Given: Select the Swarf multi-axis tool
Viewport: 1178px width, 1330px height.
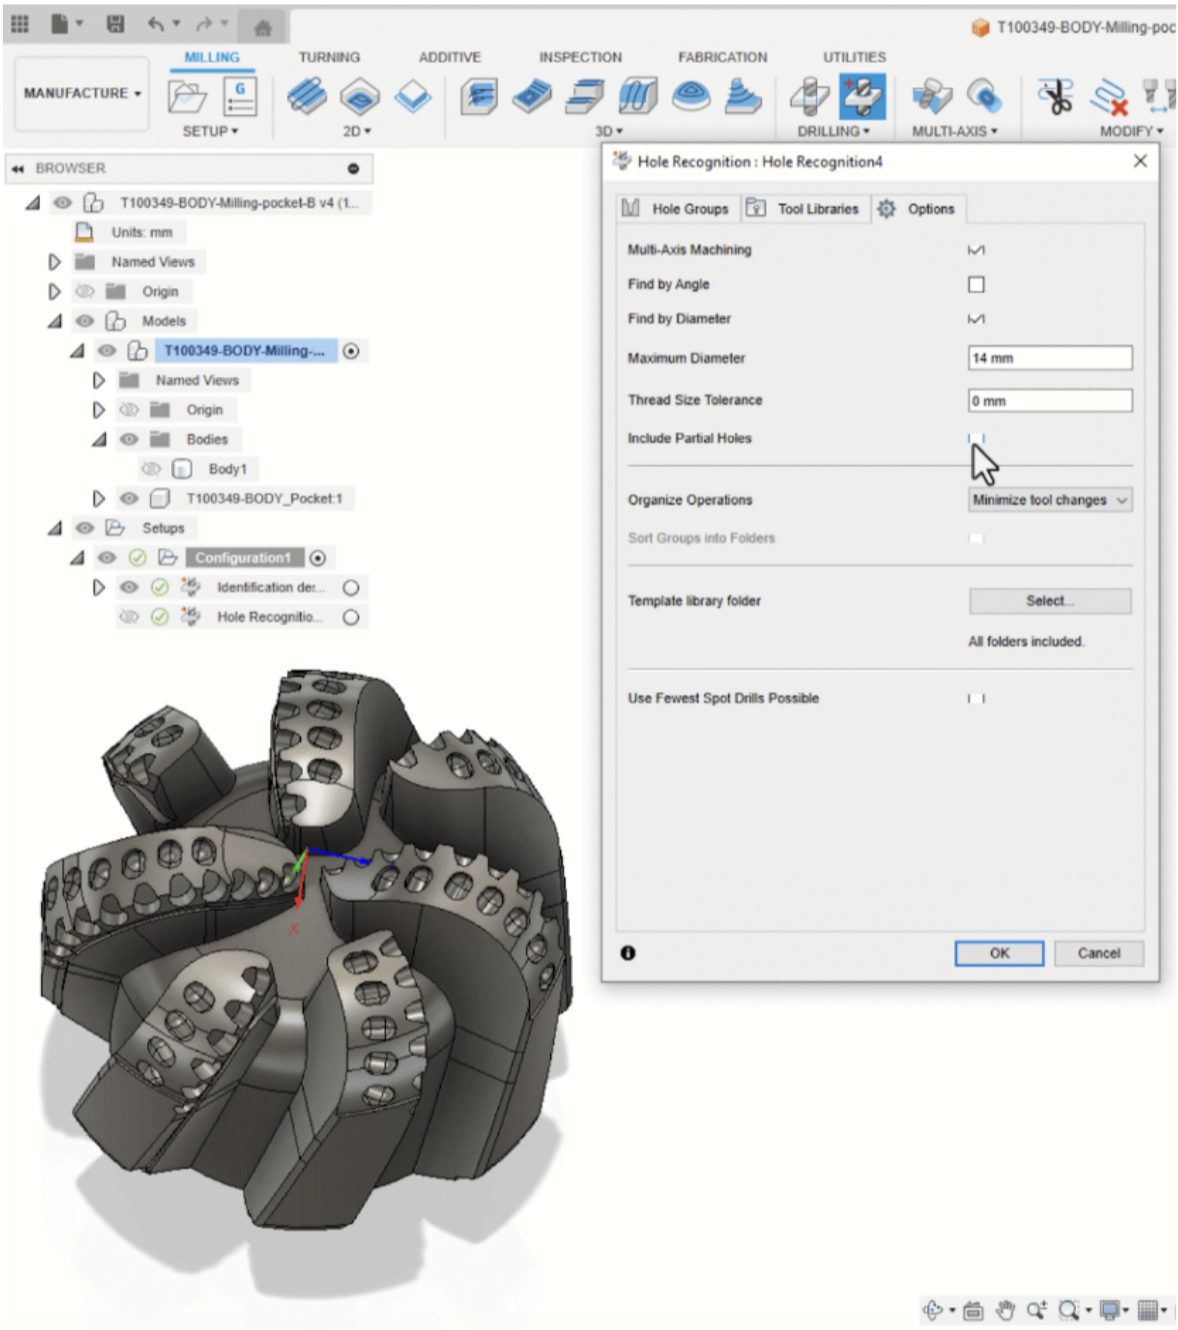Looking at the screenshot, I should (x=932, y=97).
